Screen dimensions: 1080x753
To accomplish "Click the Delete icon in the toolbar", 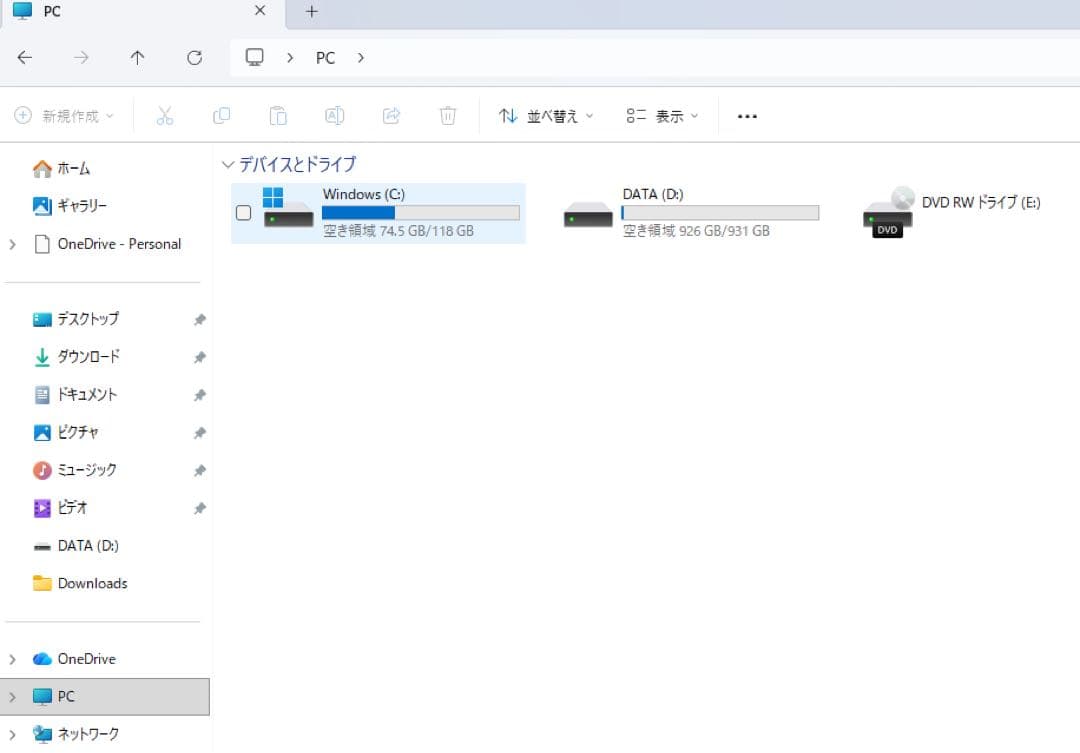I will [448, 115].
